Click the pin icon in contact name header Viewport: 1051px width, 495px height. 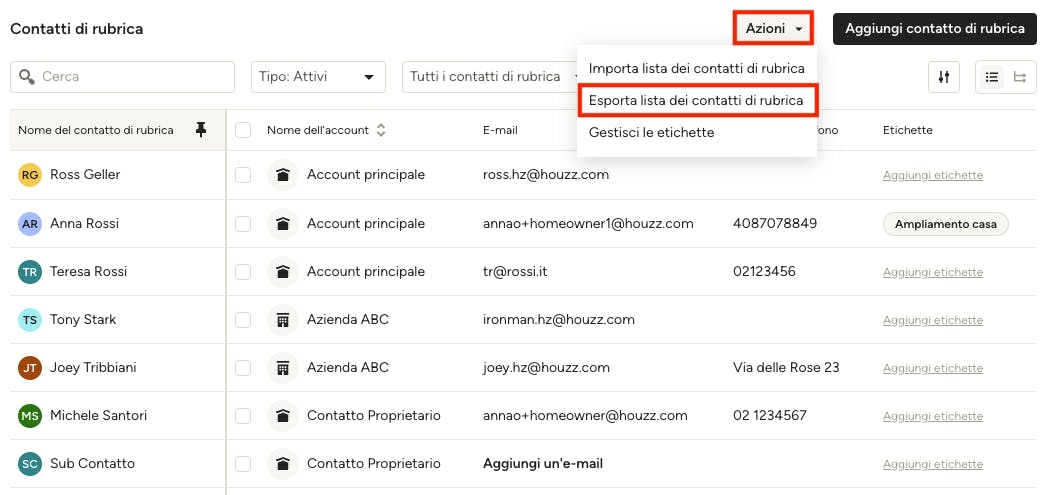[200, 130]
